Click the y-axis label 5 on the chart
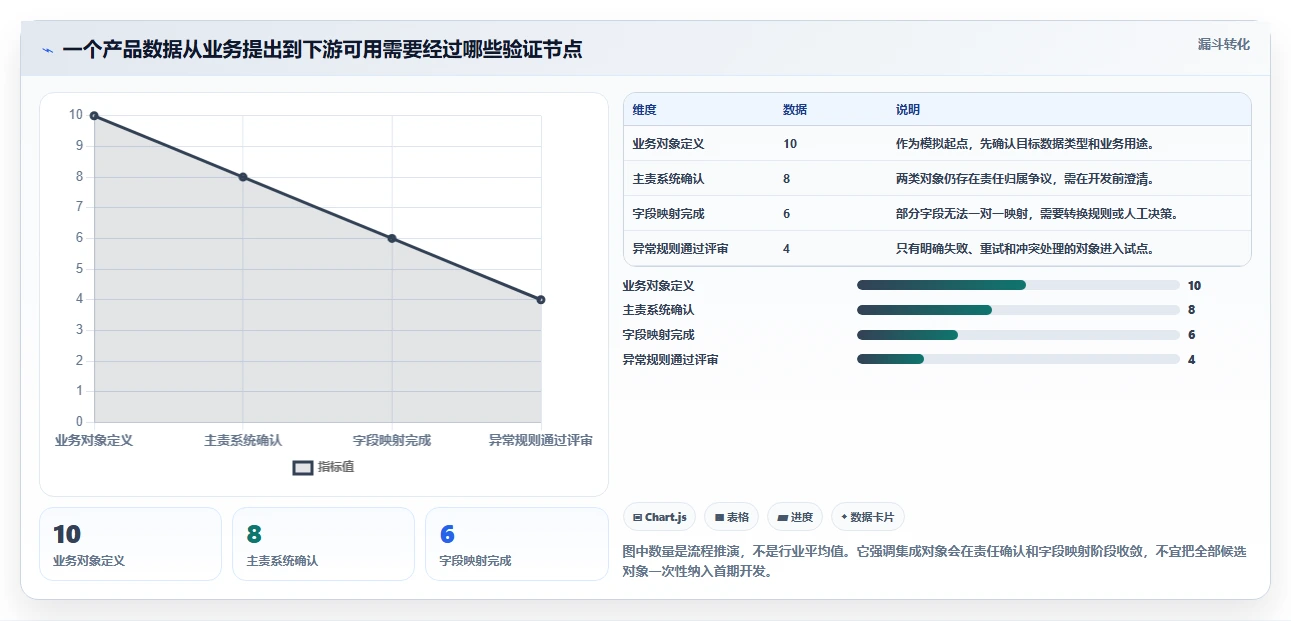 click(x=79, y=269)
